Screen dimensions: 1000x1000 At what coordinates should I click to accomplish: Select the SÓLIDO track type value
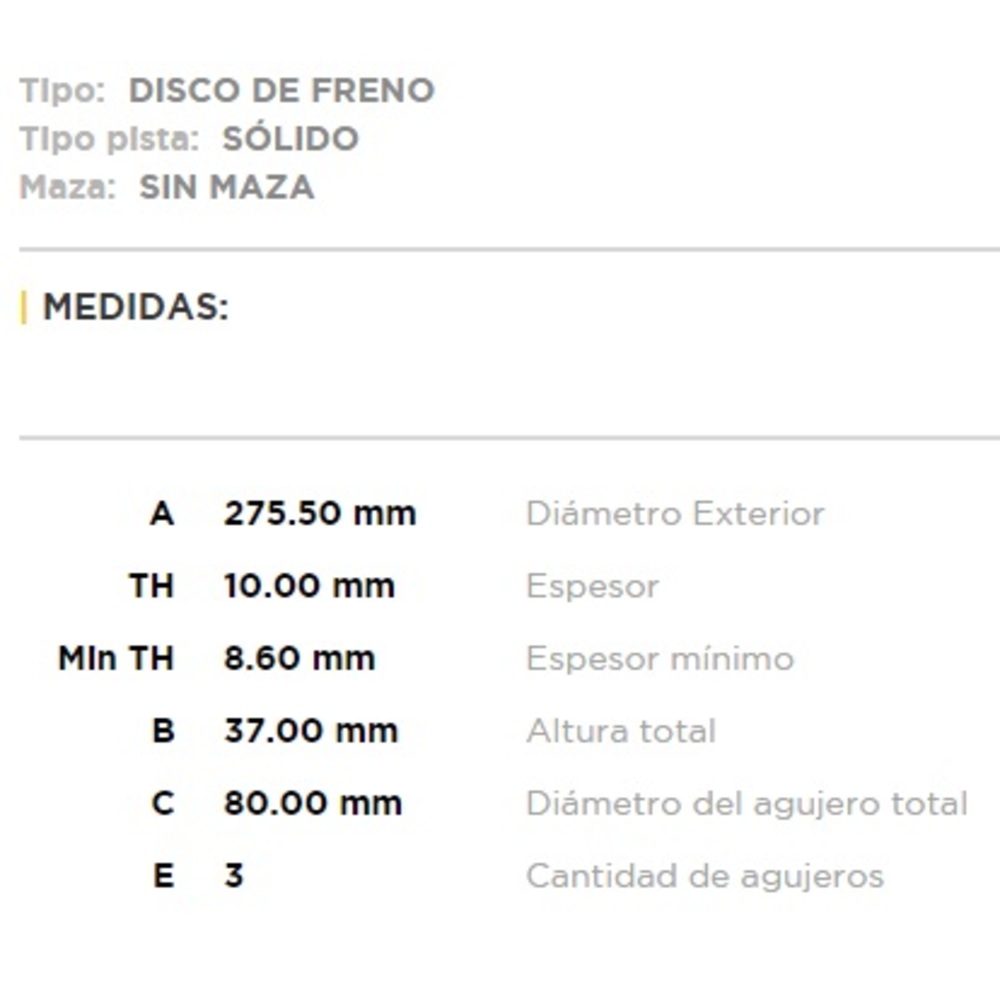290,139
